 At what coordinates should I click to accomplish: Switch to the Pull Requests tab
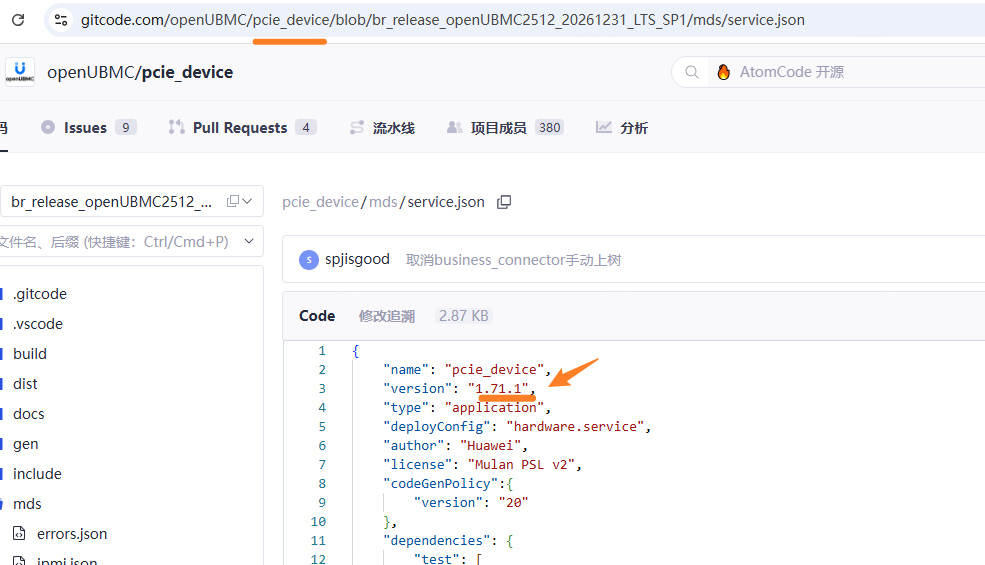coord(240,127)
